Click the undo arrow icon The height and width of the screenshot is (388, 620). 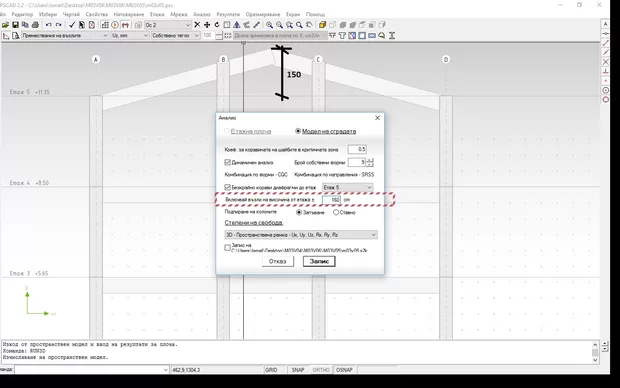48,25
